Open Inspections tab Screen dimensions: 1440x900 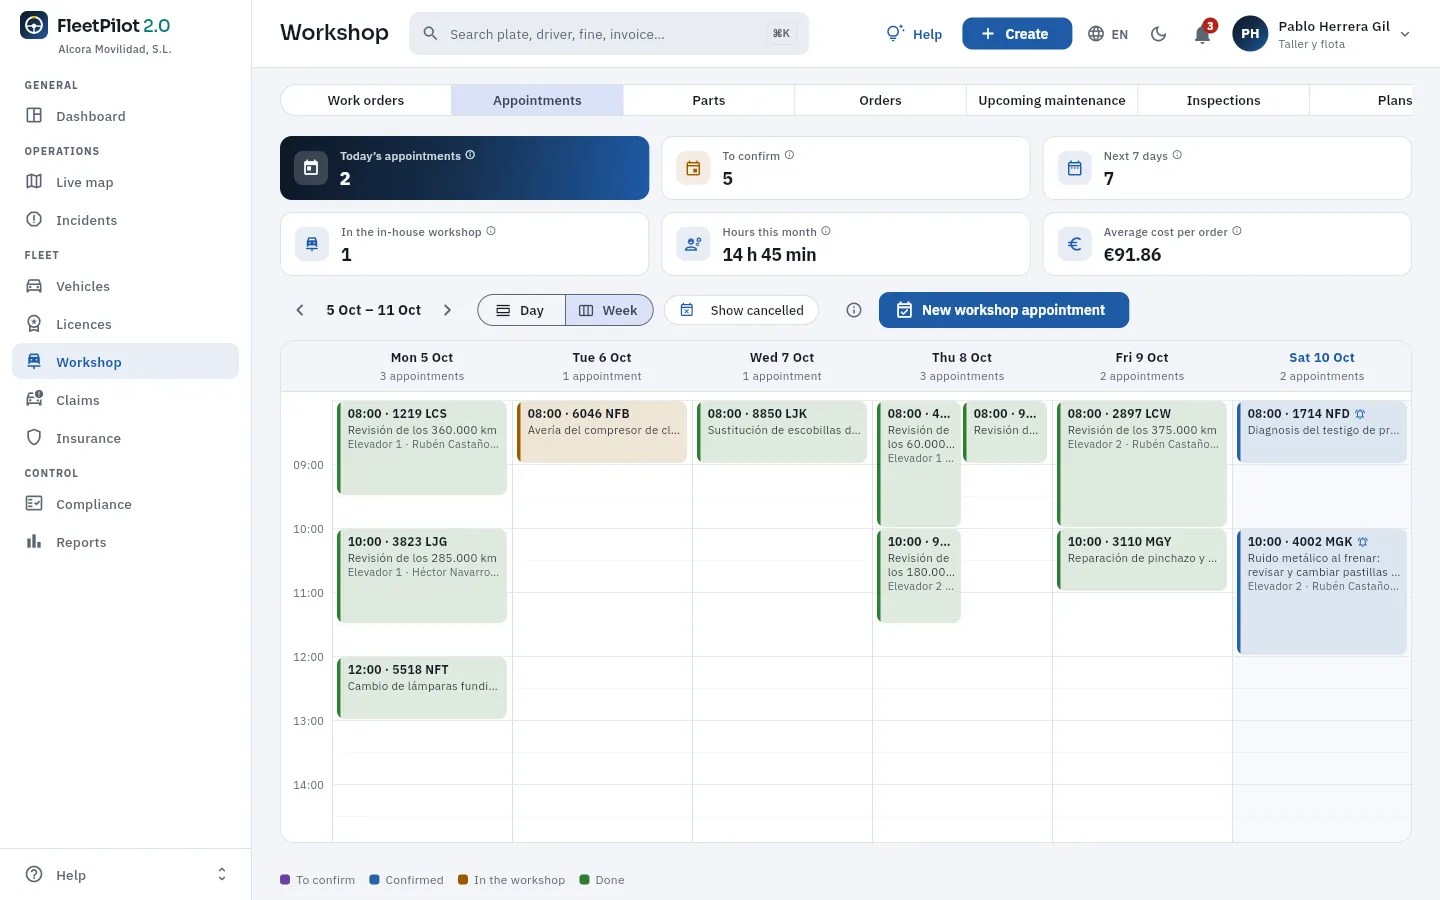(1223, 100)
